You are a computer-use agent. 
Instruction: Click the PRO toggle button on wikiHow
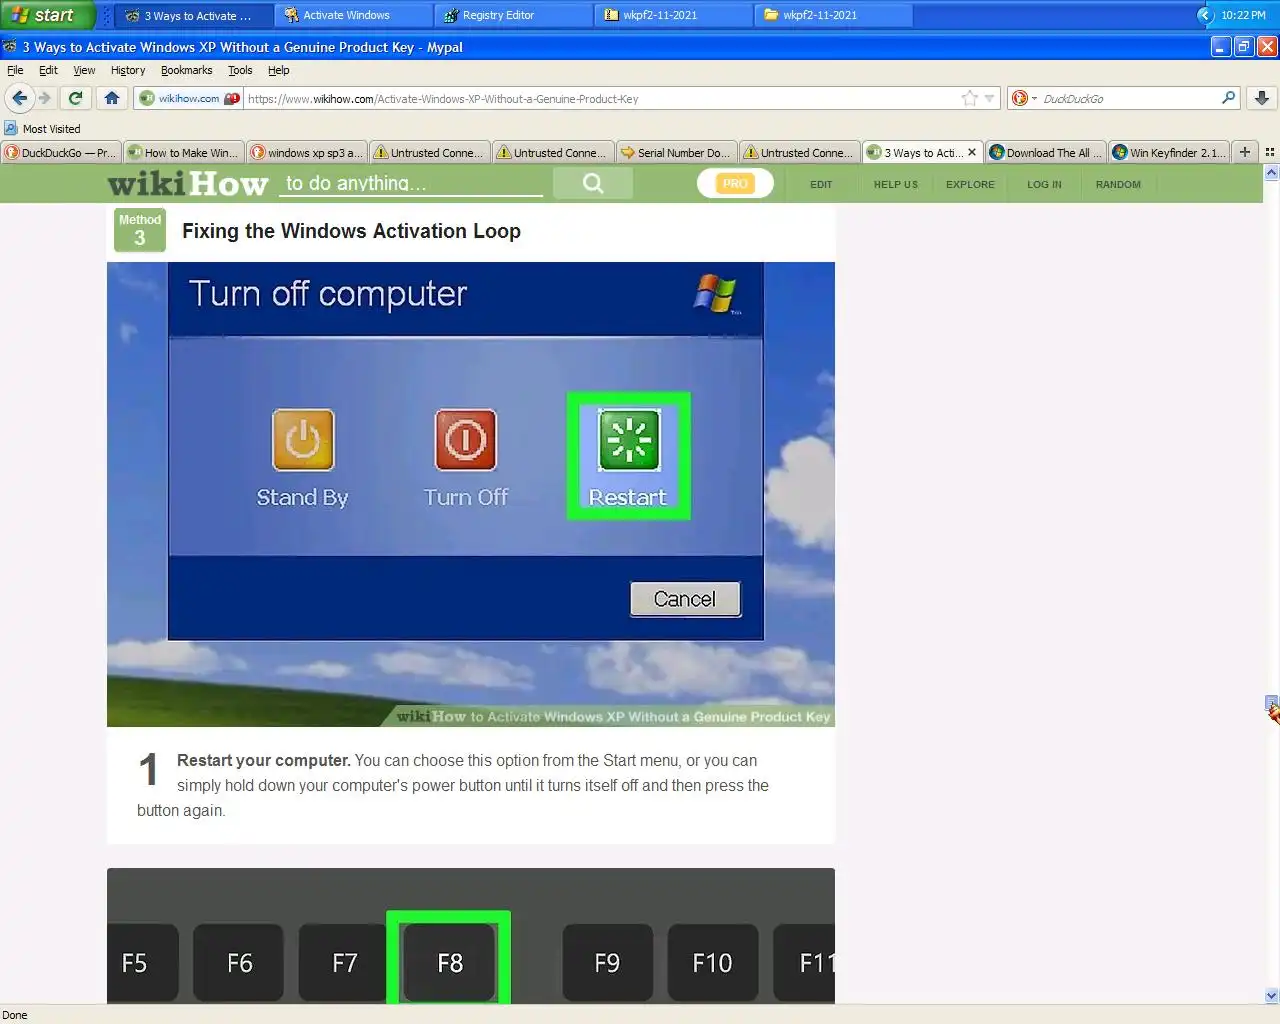click(x=735, y=183)
